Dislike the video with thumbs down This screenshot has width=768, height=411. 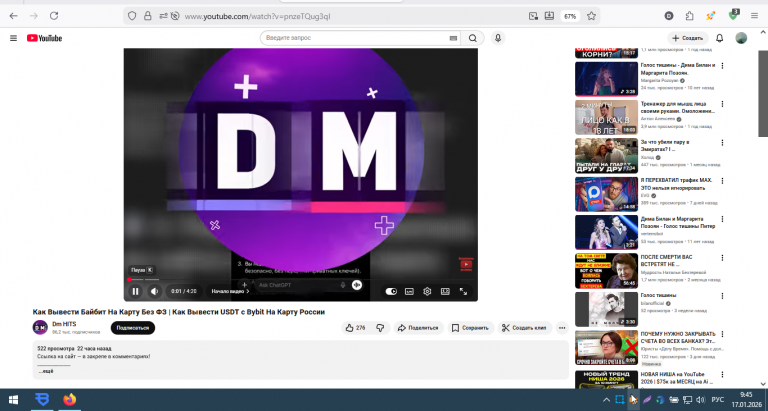[380, 328]
